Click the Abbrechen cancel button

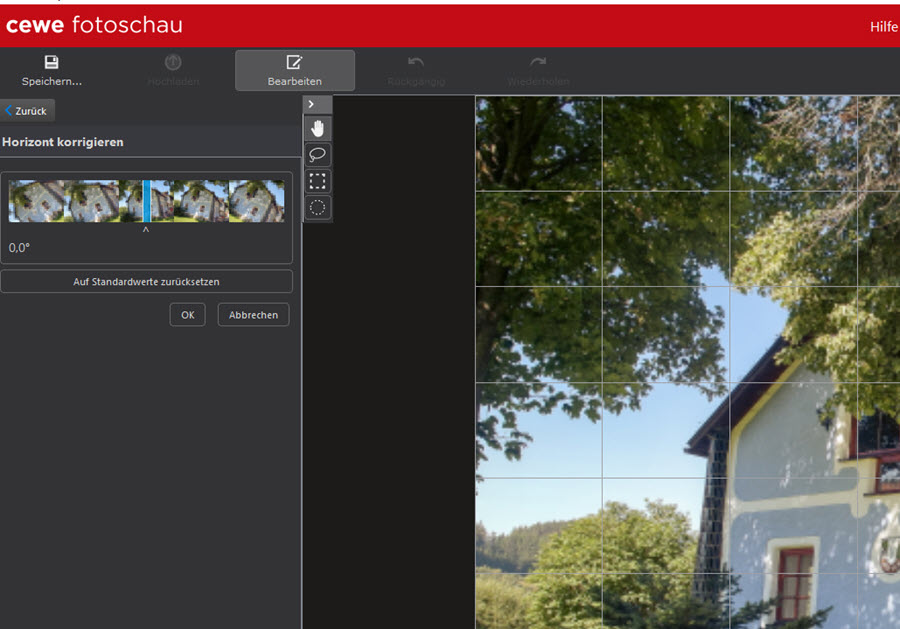tap(253, 314)
